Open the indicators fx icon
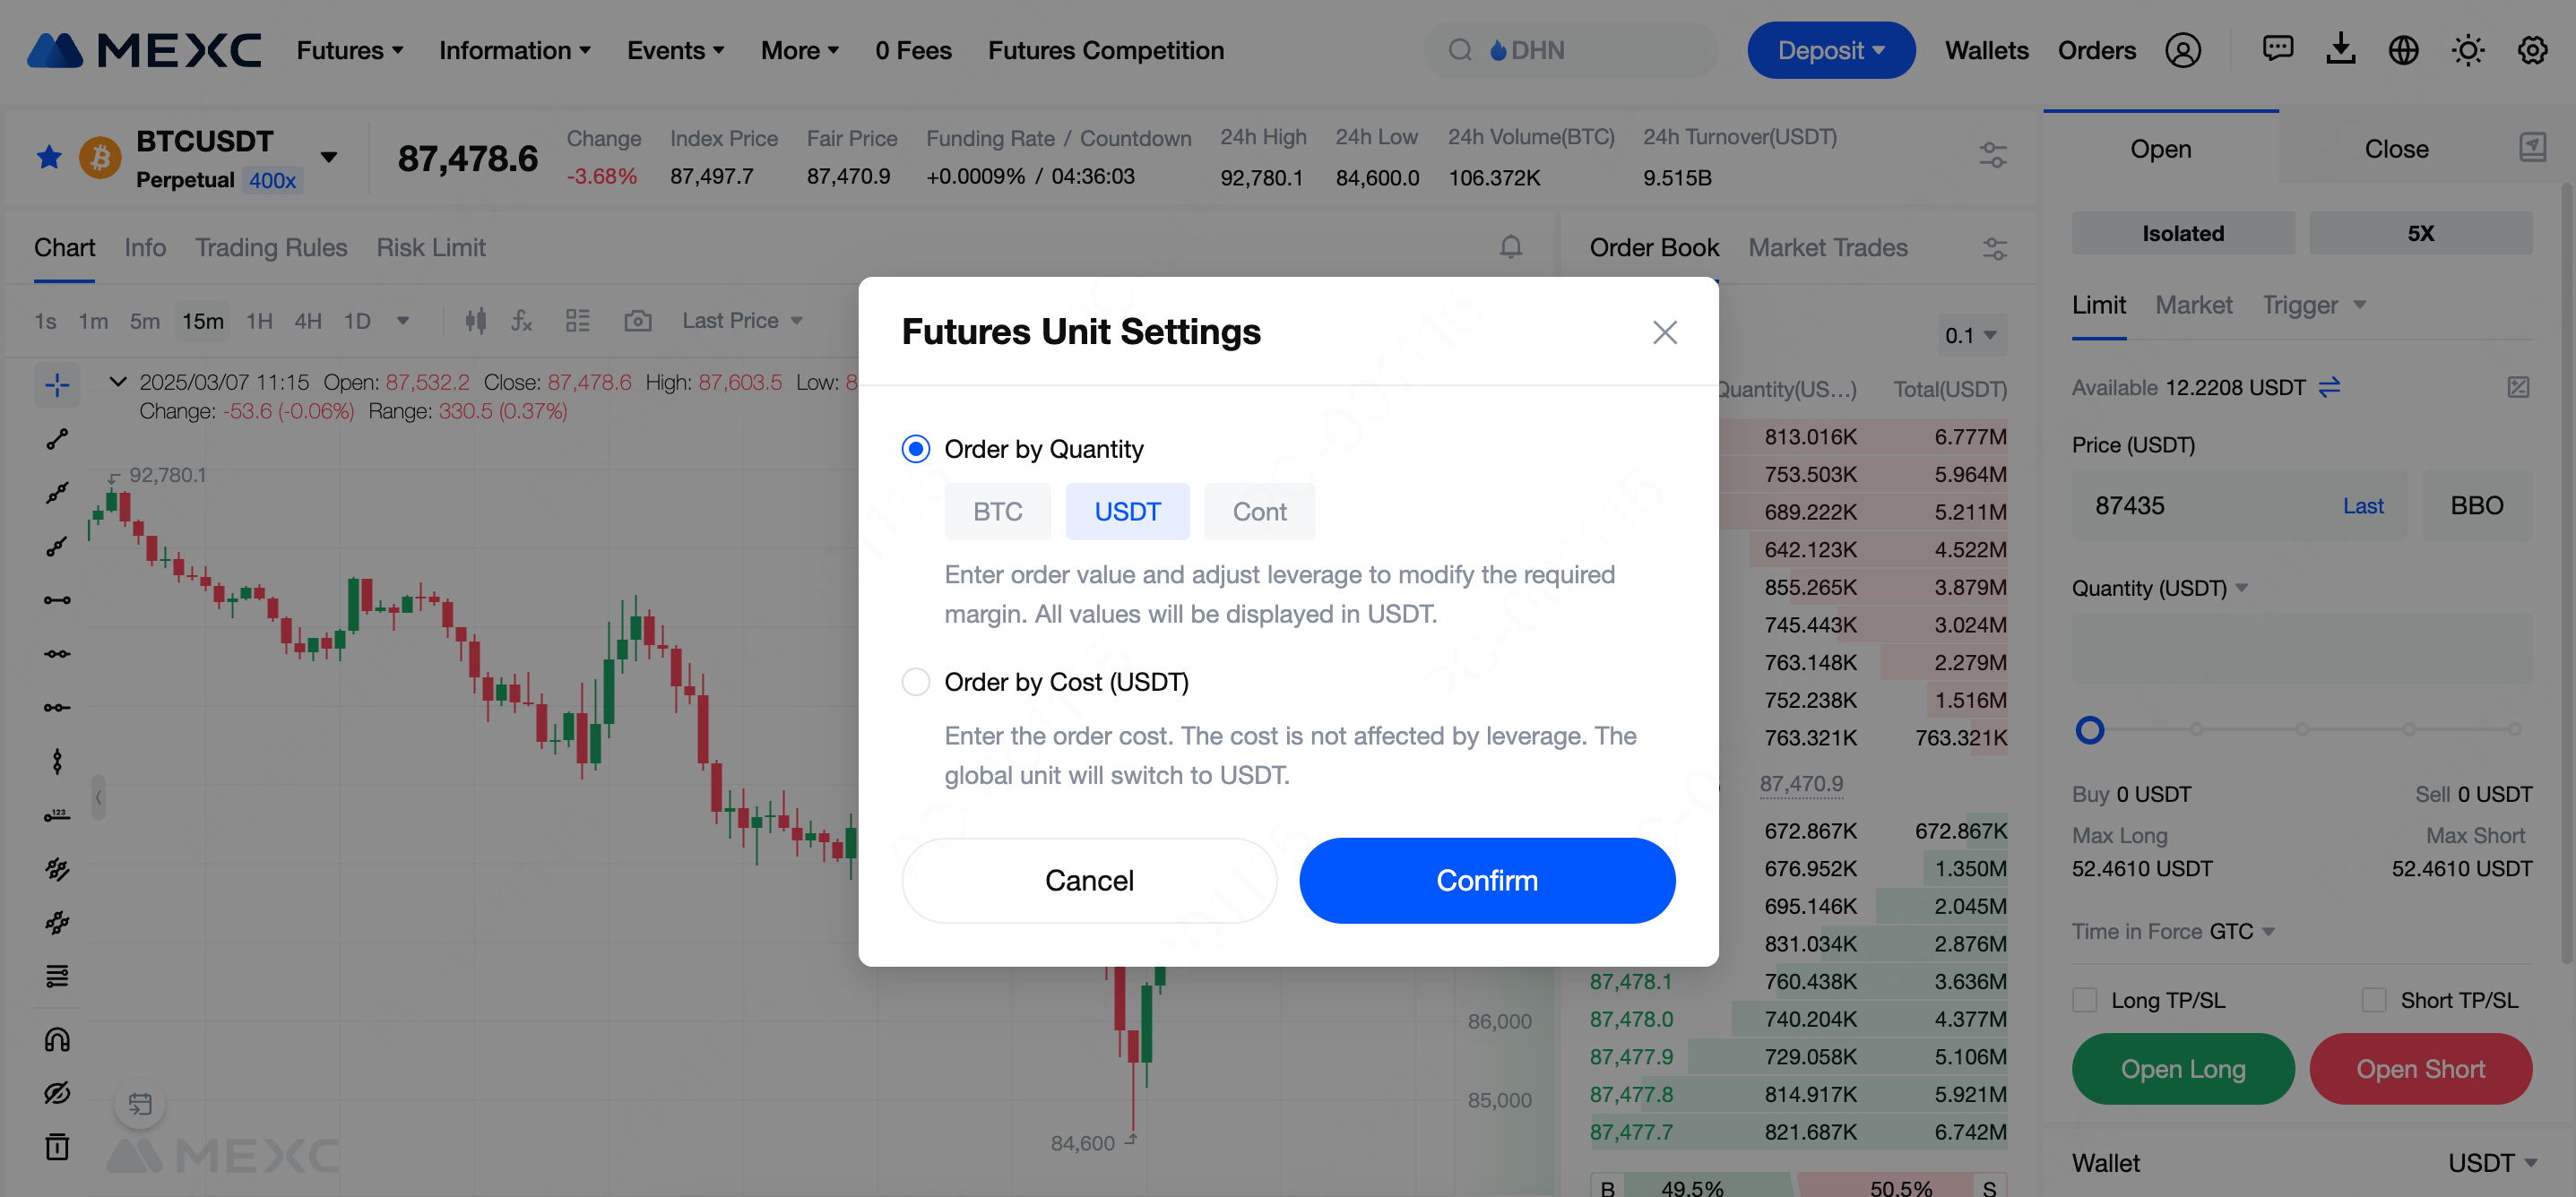The height and width of the screenshot is (1197, 2576). coord(521,321)
